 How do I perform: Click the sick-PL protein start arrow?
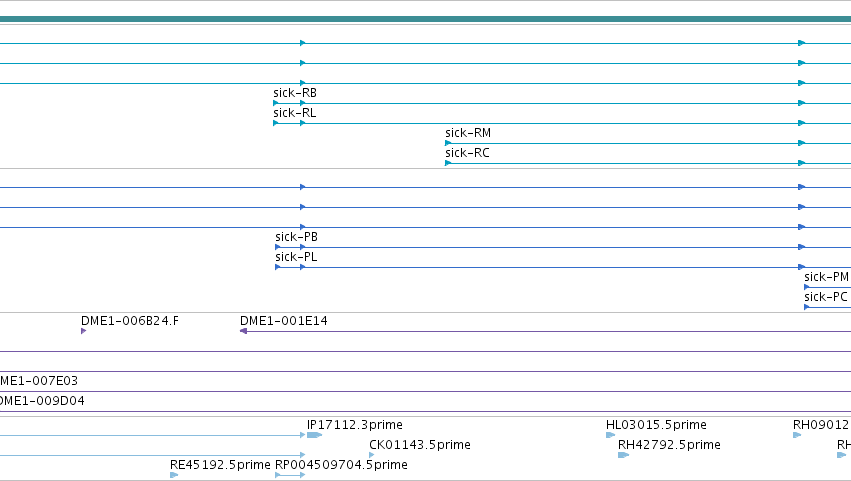[278, 267]
